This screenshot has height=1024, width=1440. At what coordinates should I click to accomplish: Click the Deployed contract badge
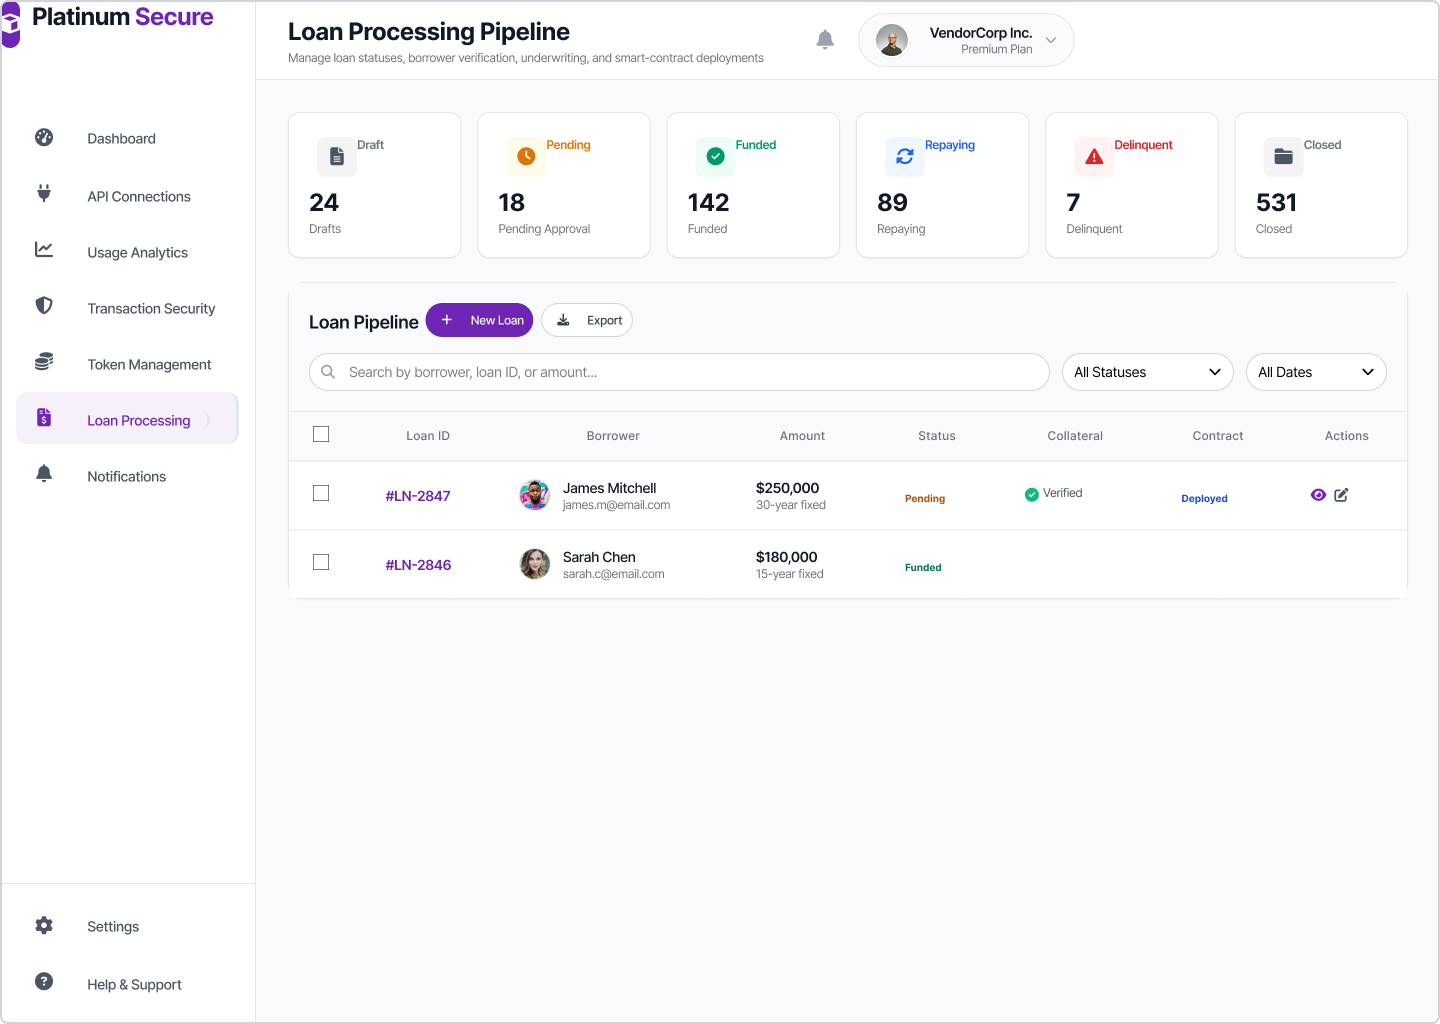1204,498
